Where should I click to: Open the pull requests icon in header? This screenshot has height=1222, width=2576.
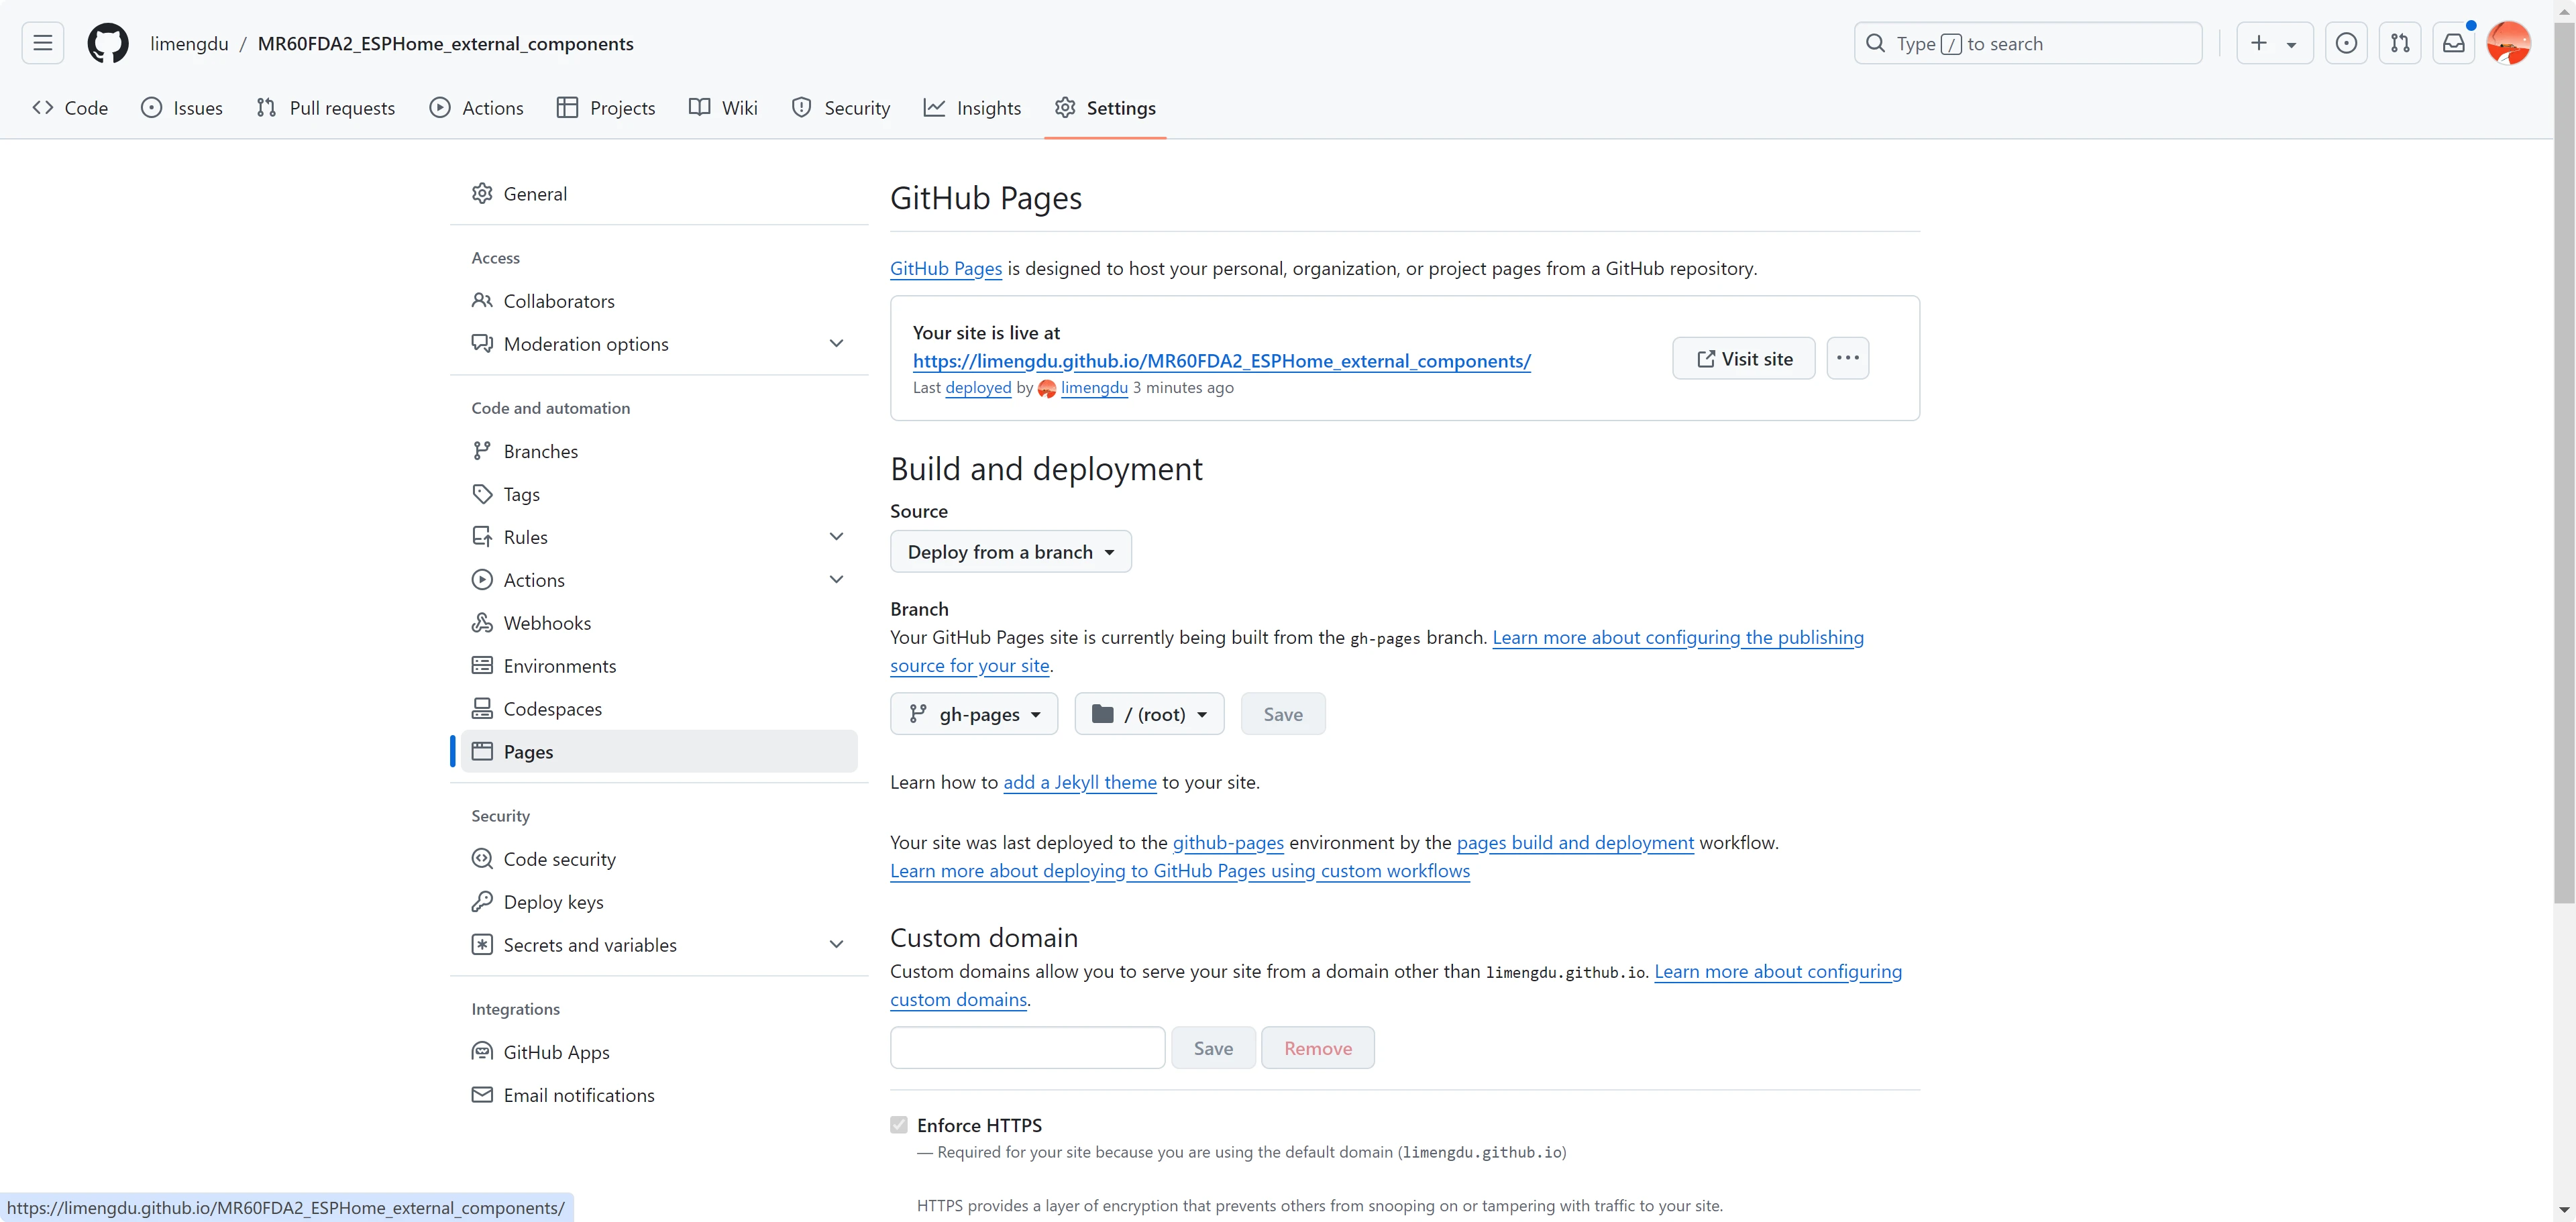click(x=2400, y=43)
